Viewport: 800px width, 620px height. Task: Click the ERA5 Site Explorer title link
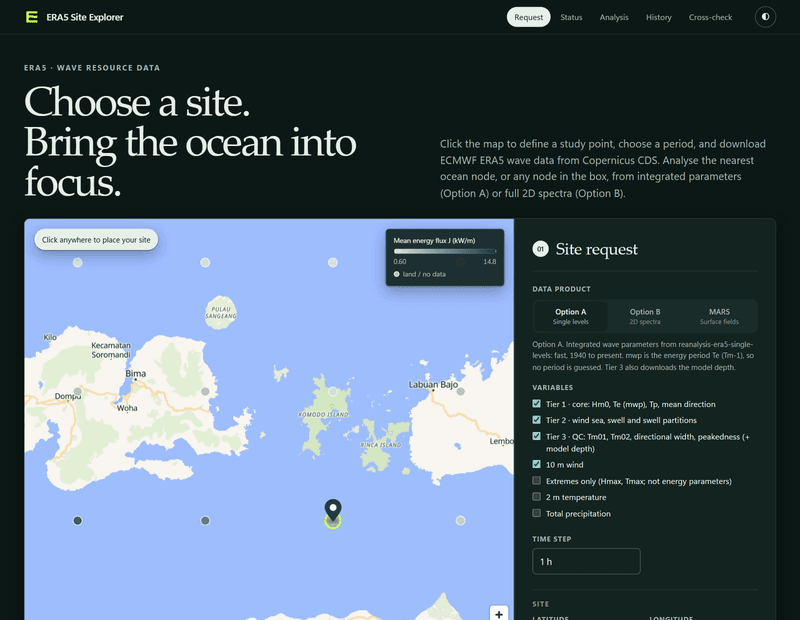(85, 17)
